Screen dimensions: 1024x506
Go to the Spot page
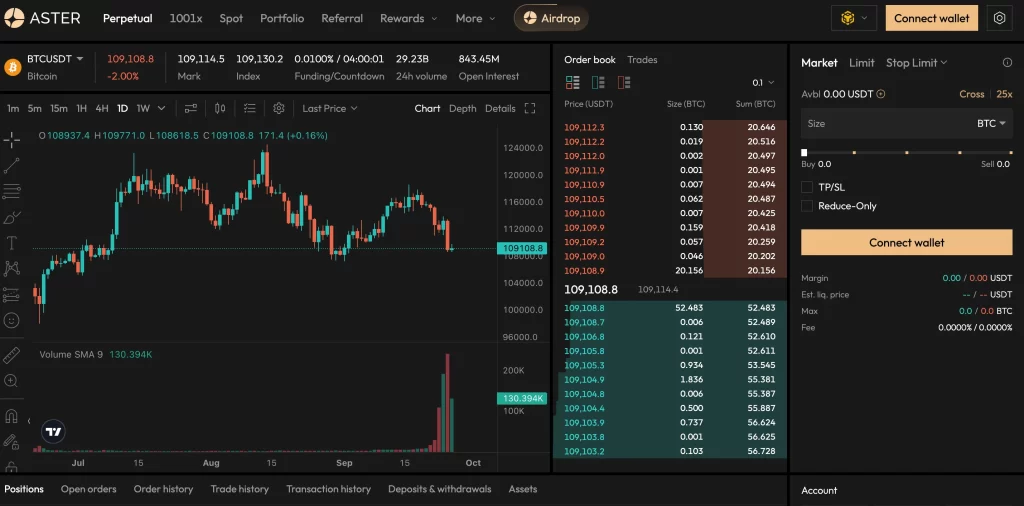click(231, 18)
